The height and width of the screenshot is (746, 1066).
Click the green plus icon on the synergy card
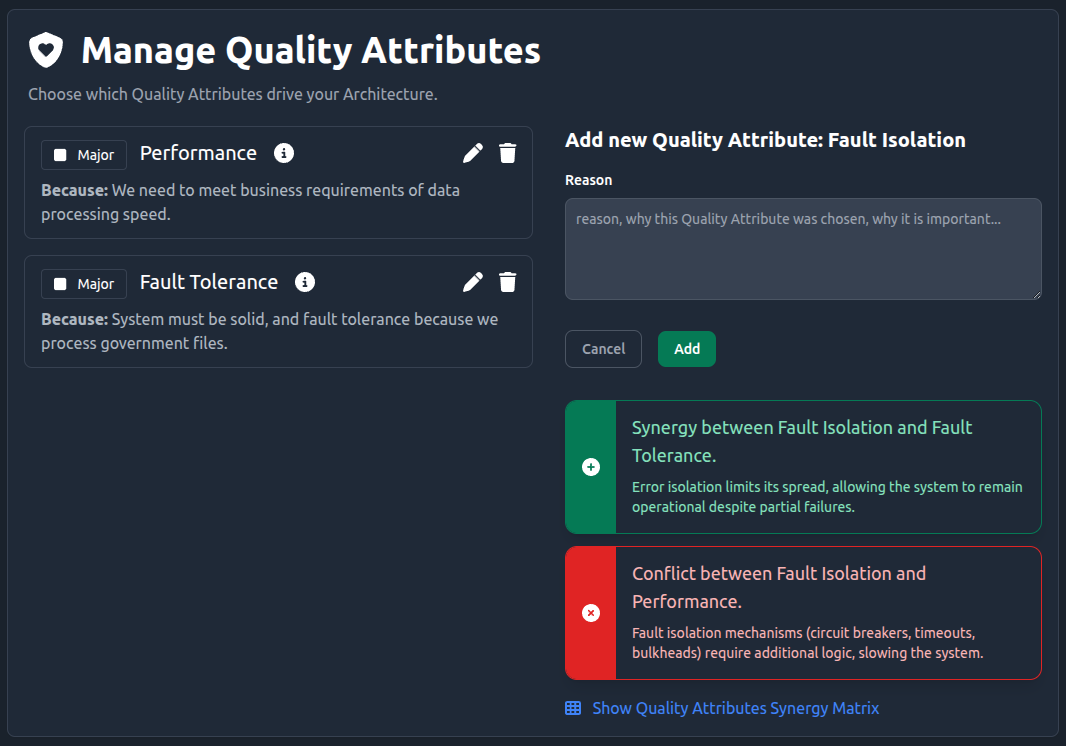590,466
